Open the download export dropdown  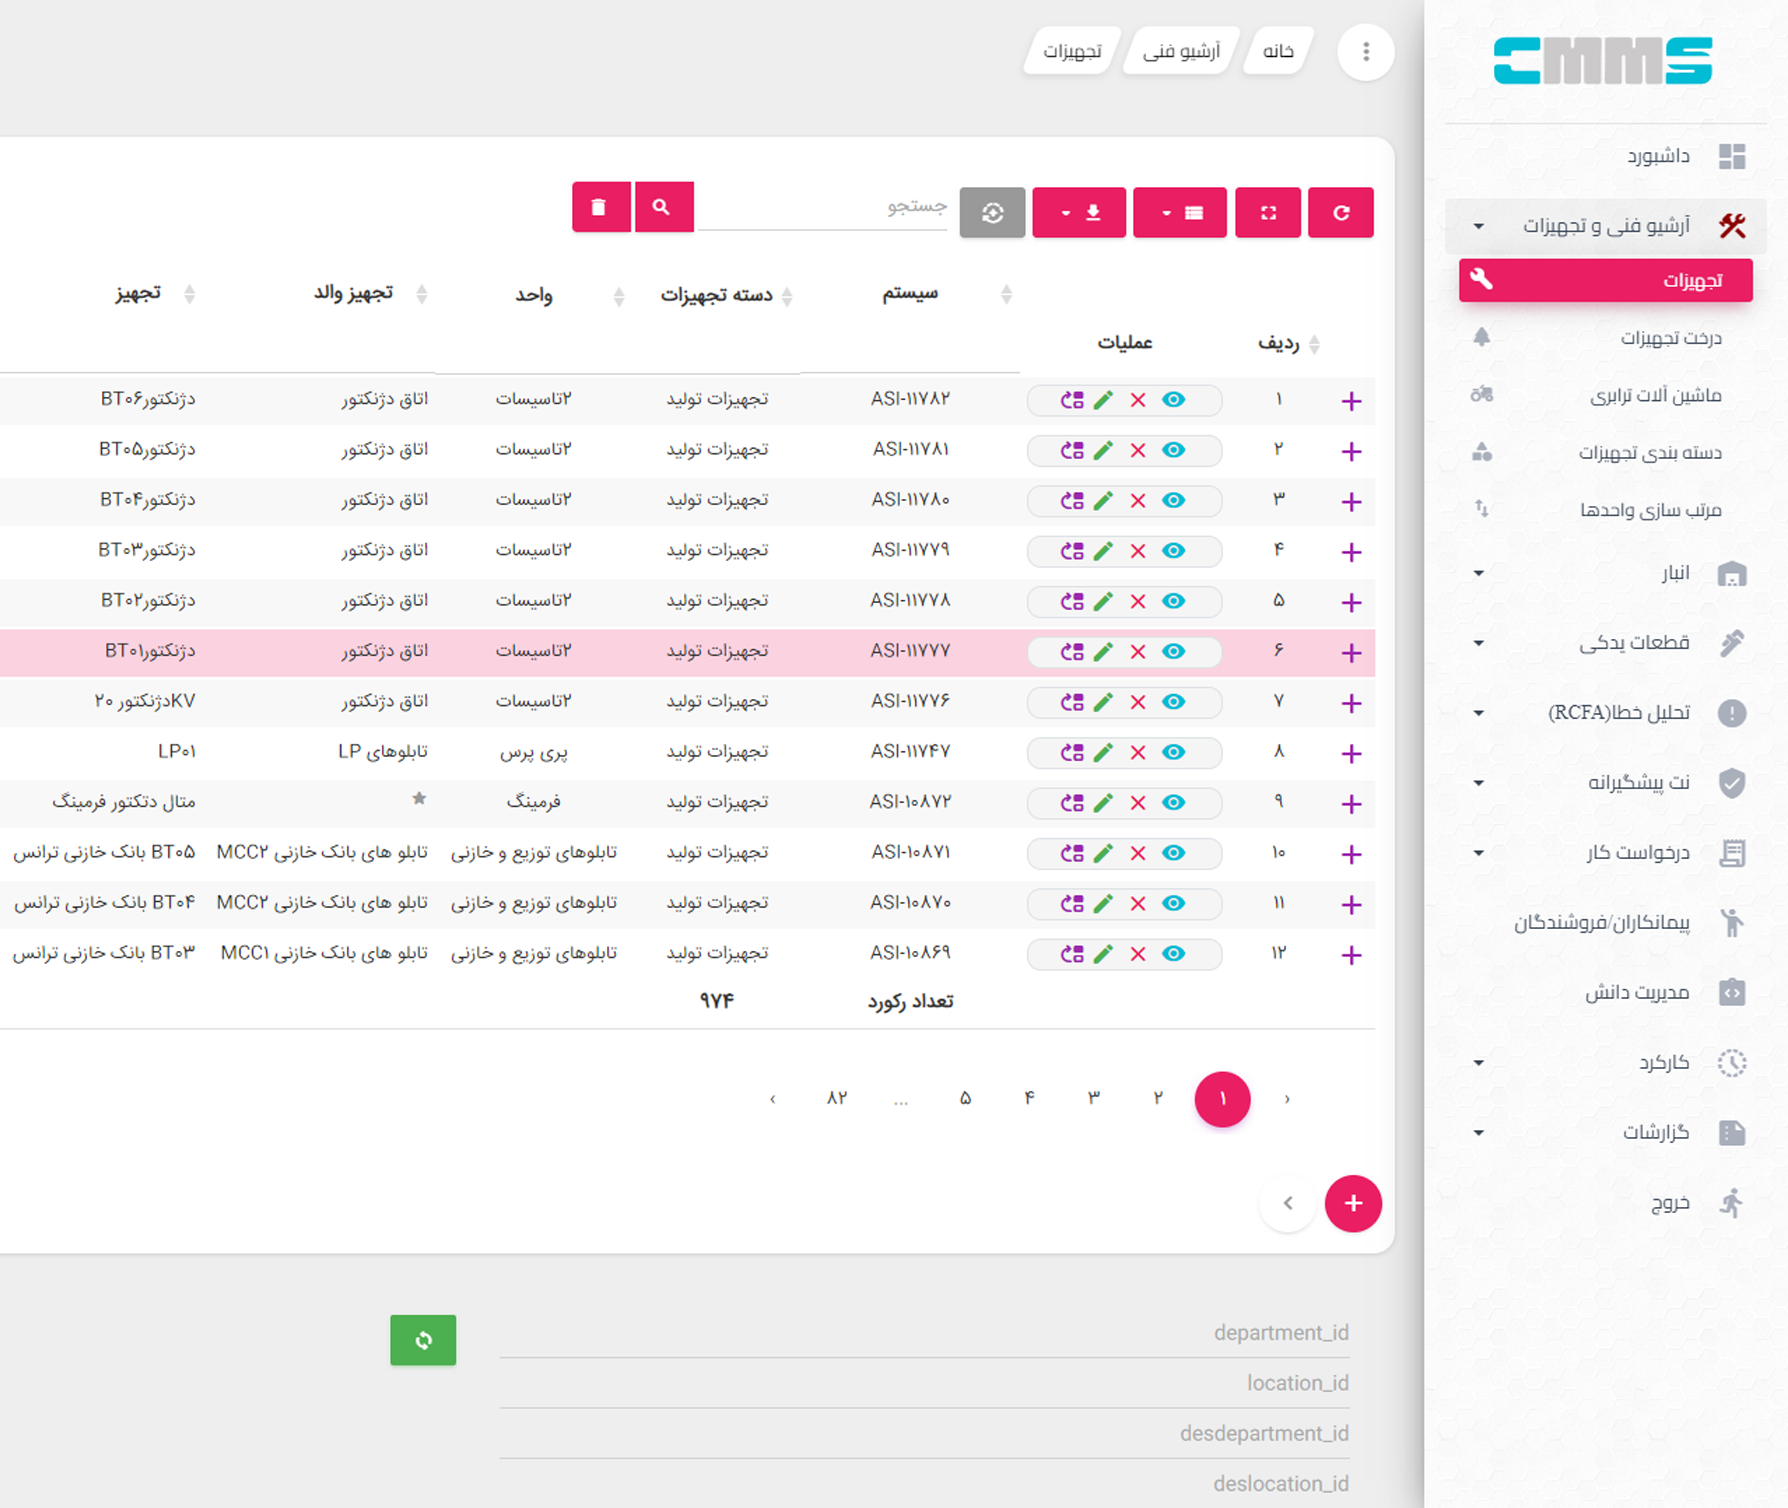[x=1079, y=212]
